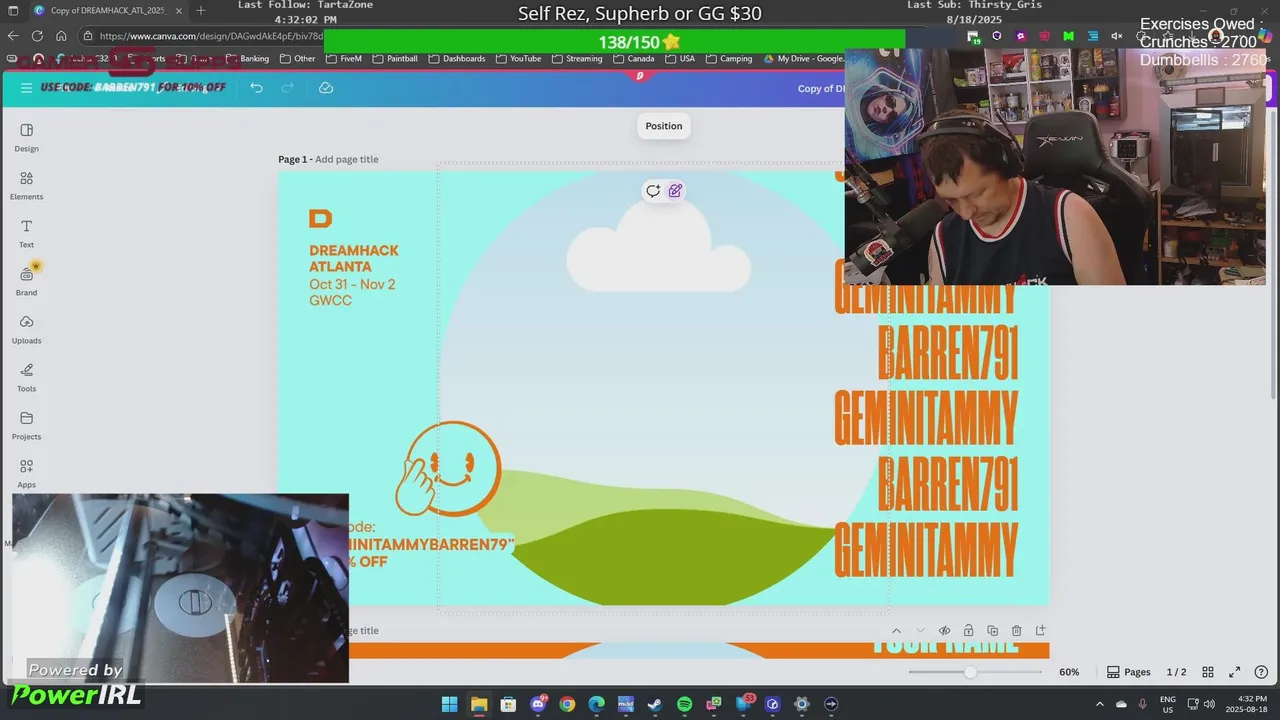Click Add page title for Page 1
Viewport: 1280px width, 720px height.
[347, 159]
